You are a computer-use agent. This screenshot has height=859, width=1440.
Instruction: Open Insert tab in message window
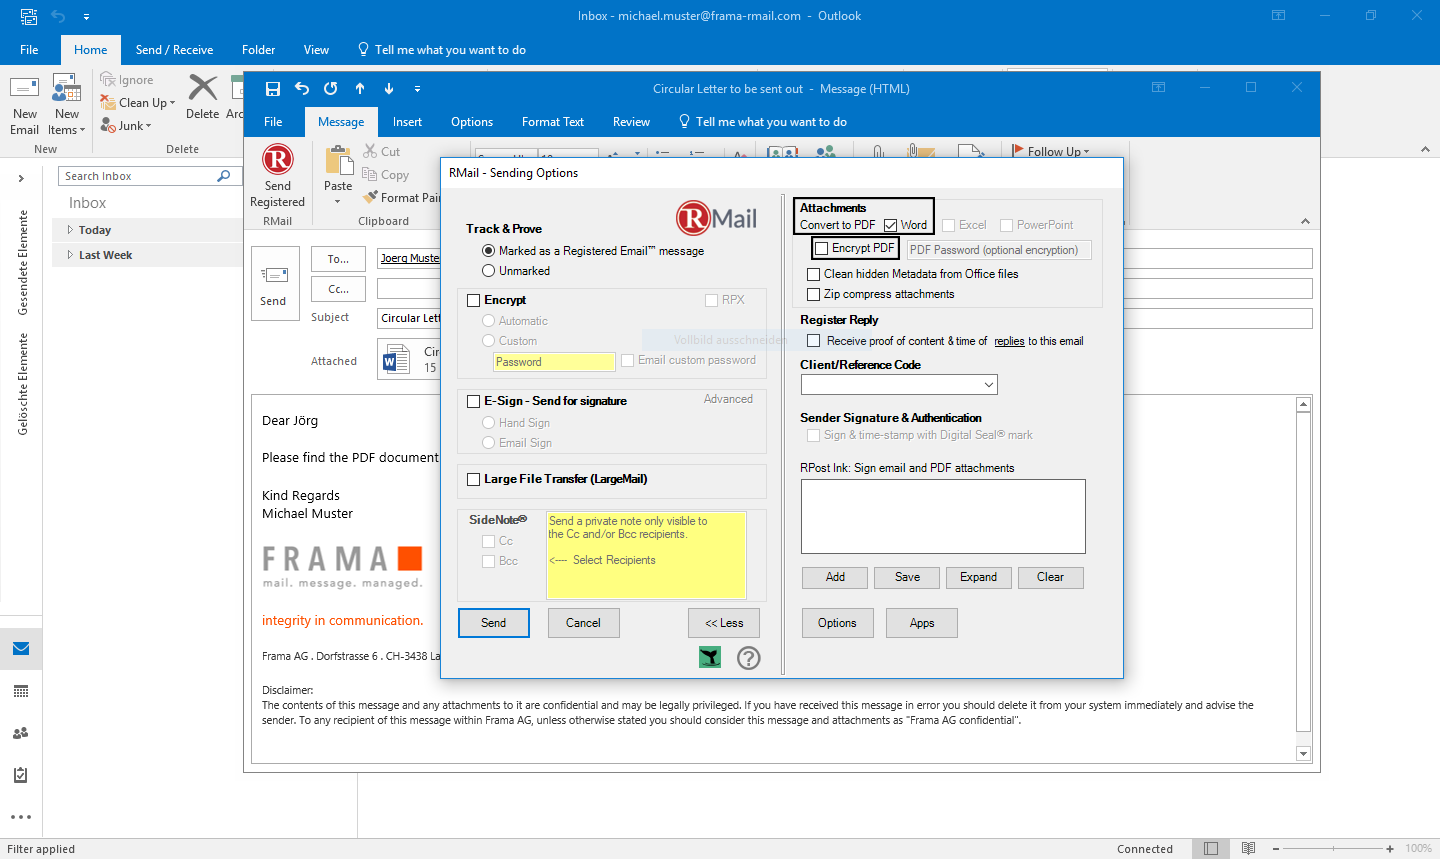(407, 122)
